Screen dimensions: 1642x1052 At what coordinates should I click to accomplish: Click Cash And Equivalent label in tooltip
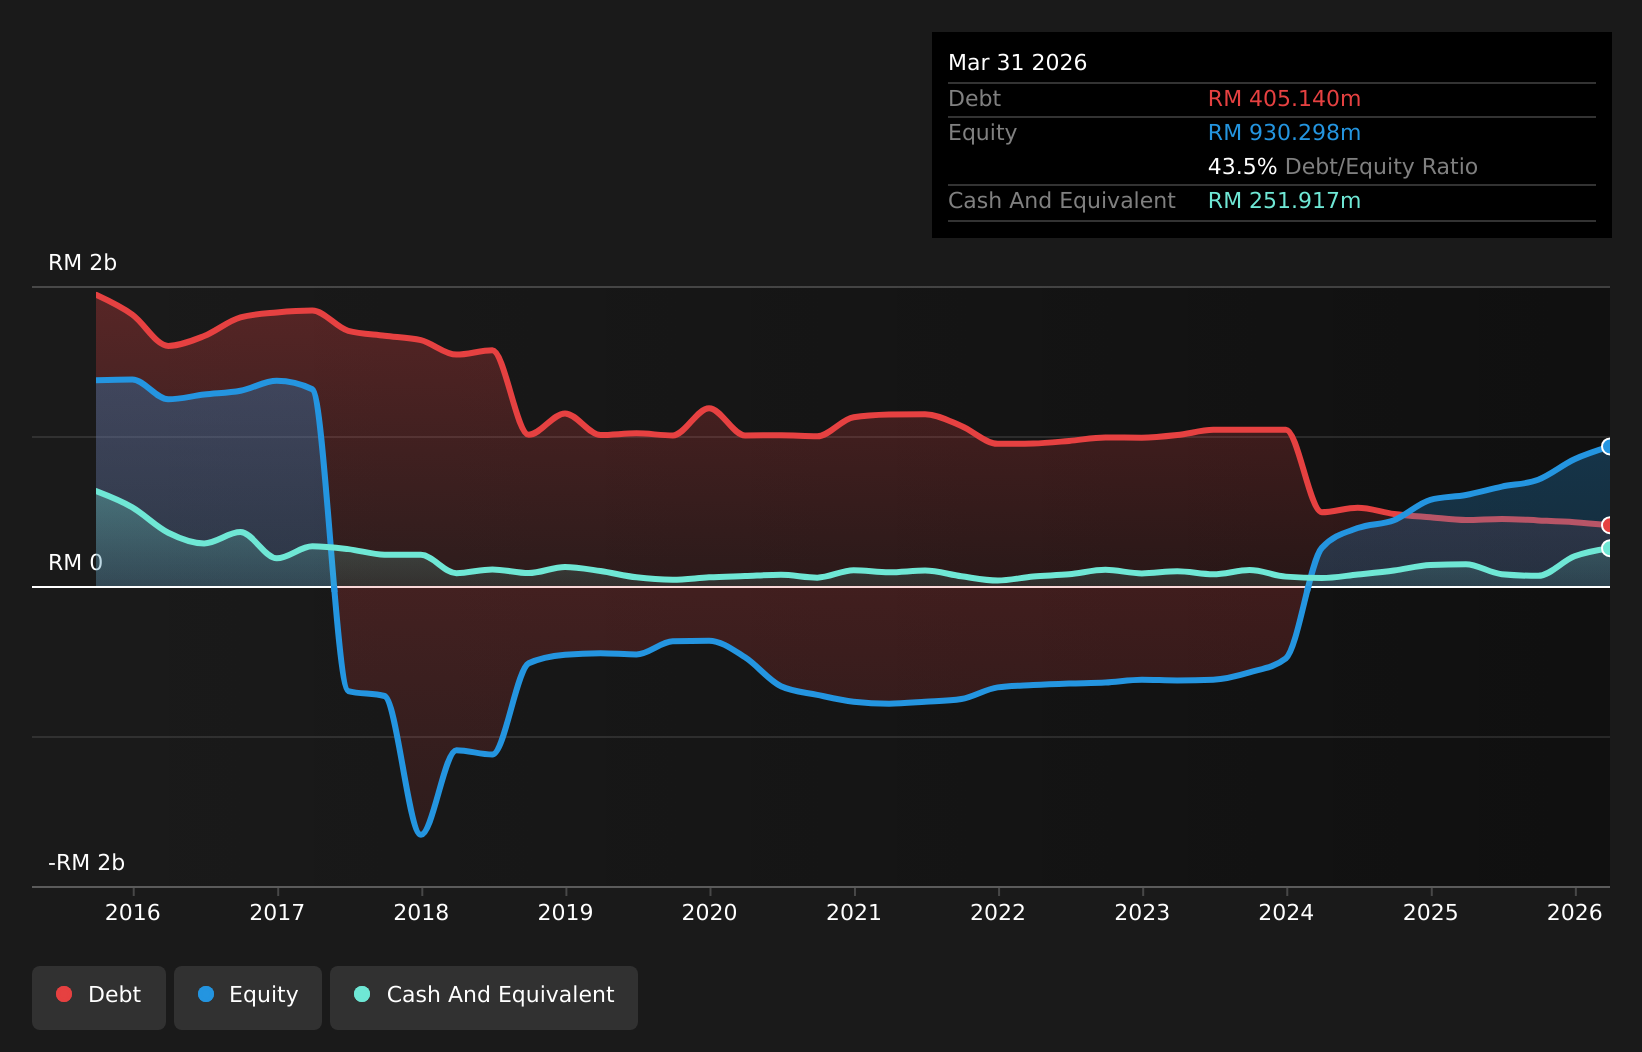pyautogui.click(x=1061, y=201)
